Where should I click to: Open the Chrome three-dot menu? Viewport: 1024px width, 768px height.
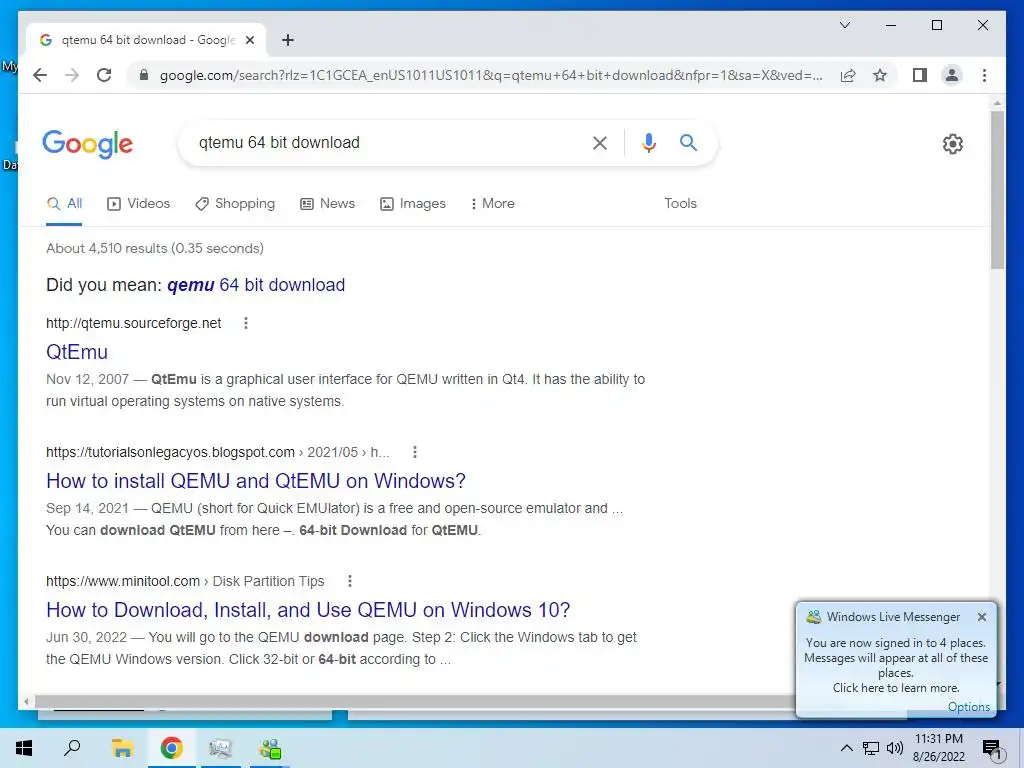984,75
